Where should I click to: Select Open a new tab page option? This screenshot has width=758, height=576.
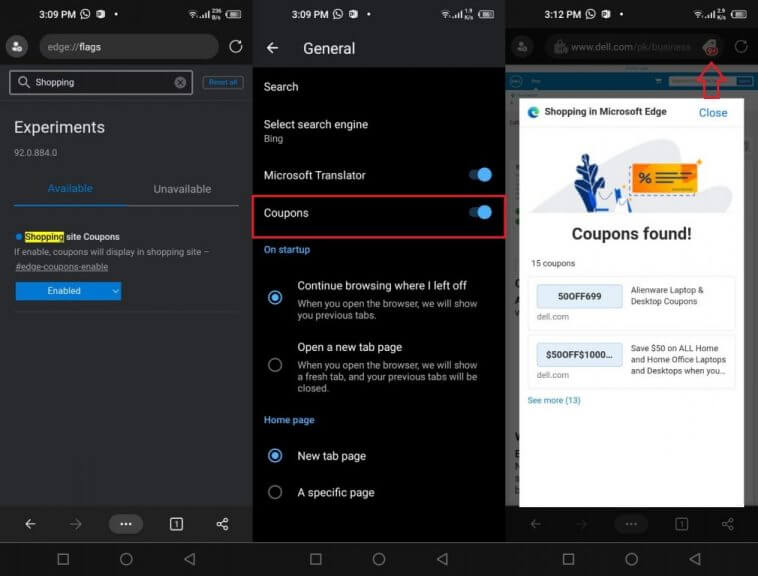point(275,365)
